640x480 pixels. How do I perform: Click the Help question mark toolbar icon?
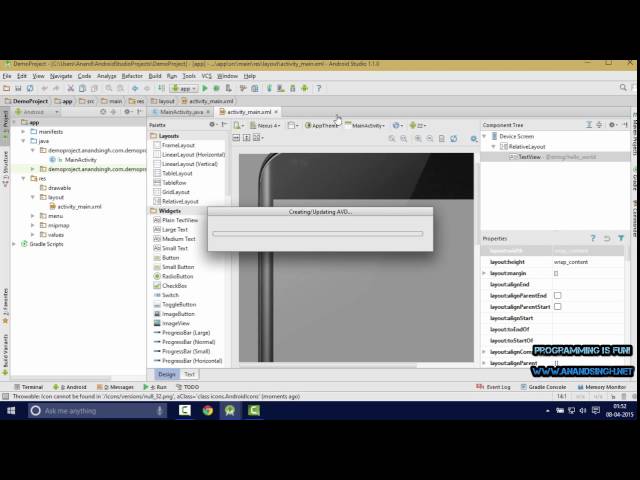[x=319, y=88]
